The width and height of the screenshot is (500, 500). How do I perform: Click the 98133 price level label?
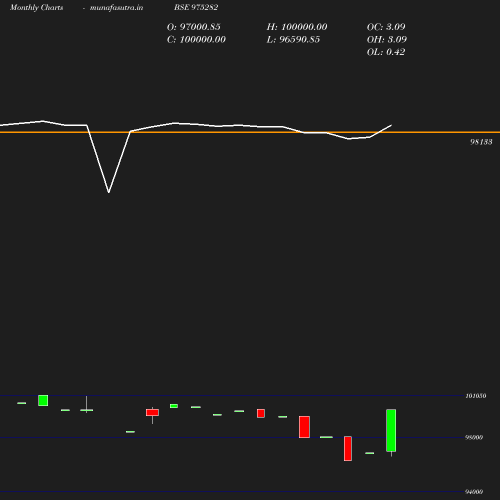(x=481, y=142)
